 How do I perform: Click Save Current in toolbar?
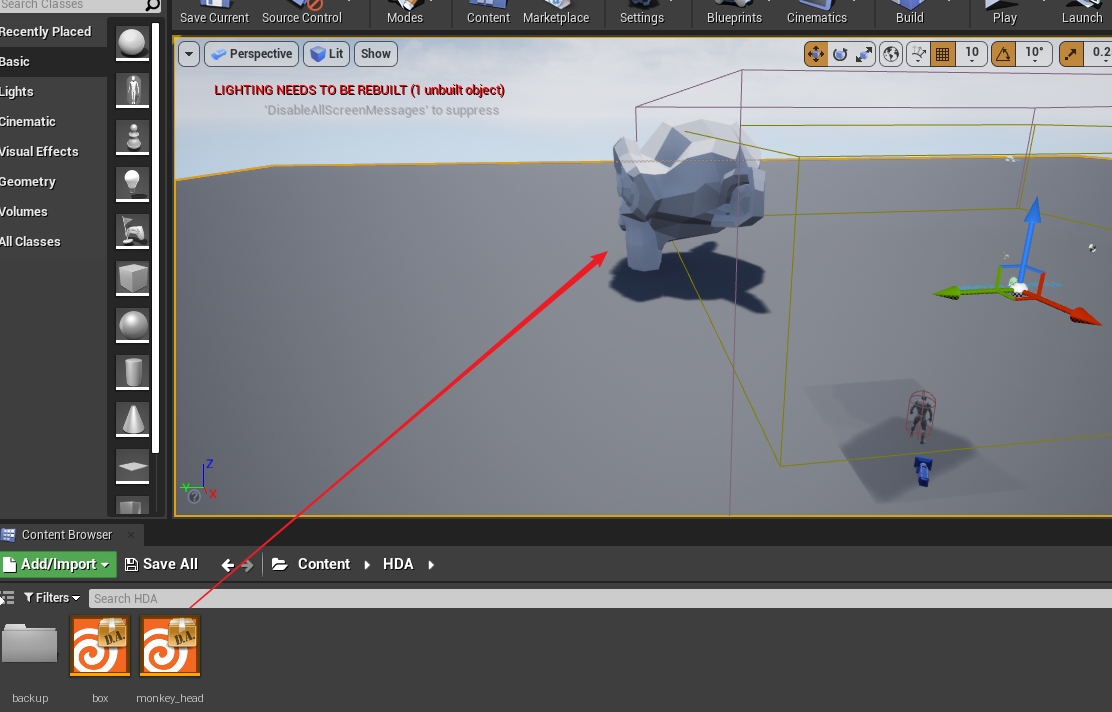point(214,13)
